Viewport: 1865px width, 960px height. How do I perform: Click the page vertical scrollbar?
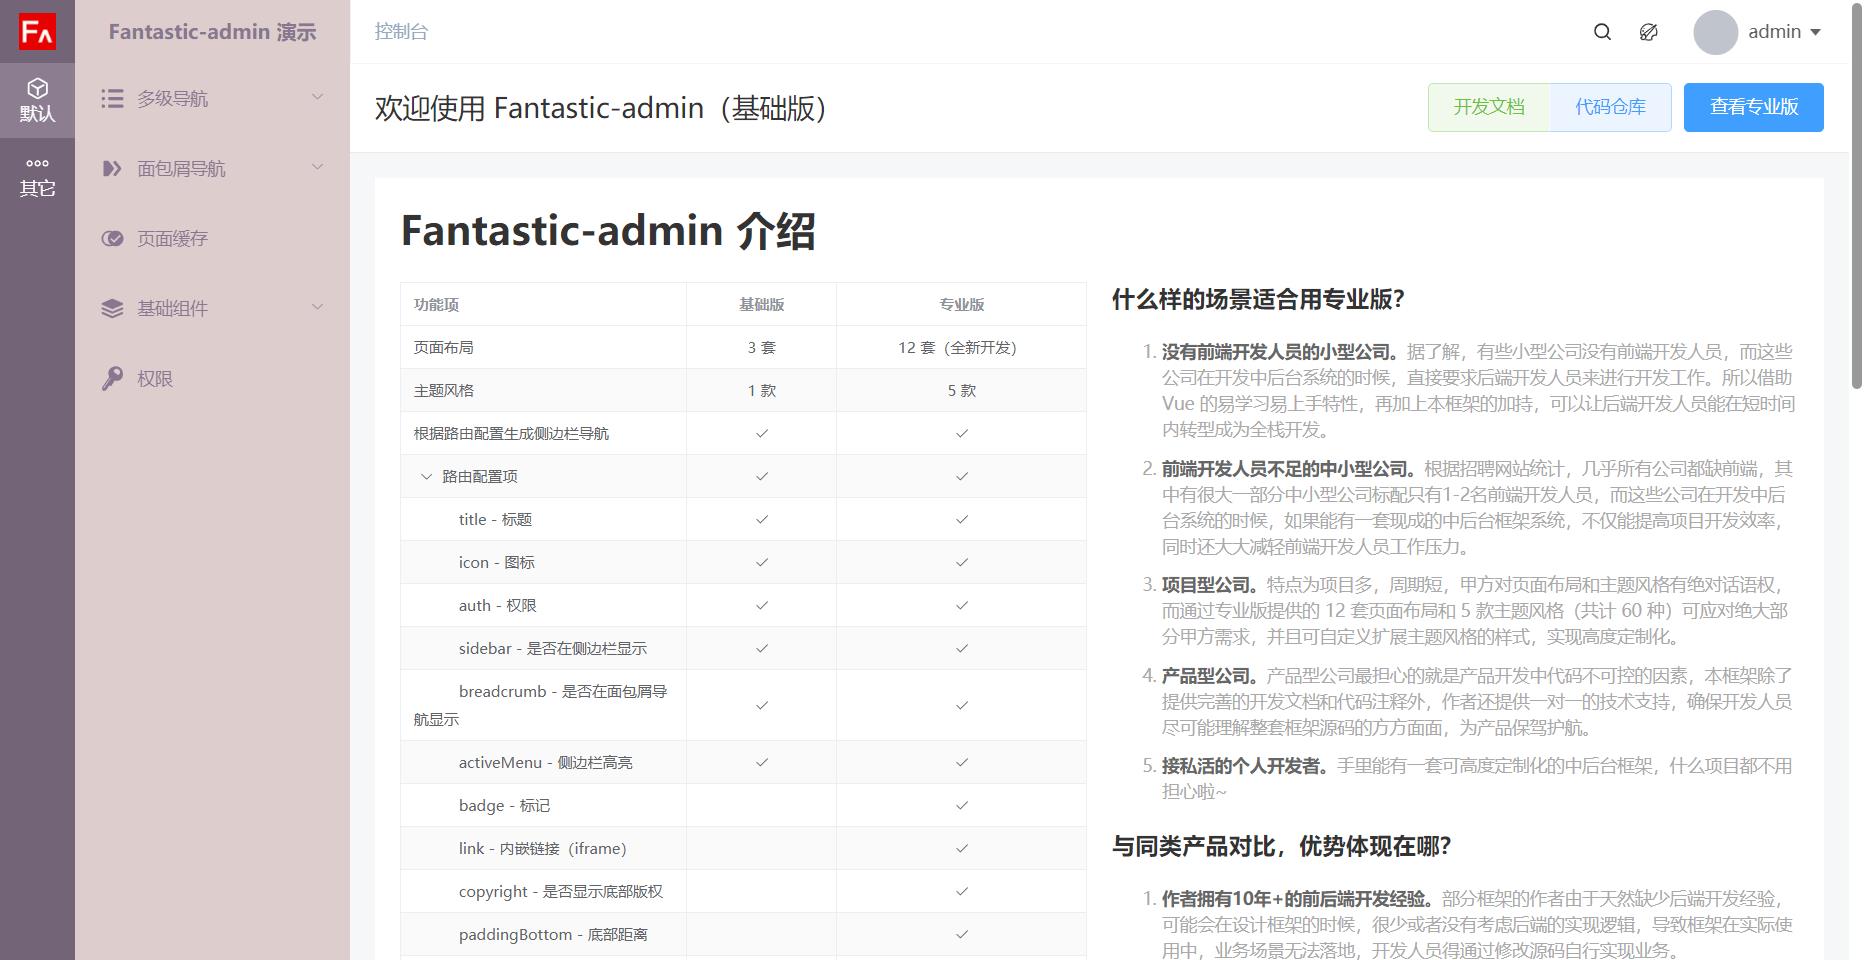pyautogui.click(x=1857, y=195)
